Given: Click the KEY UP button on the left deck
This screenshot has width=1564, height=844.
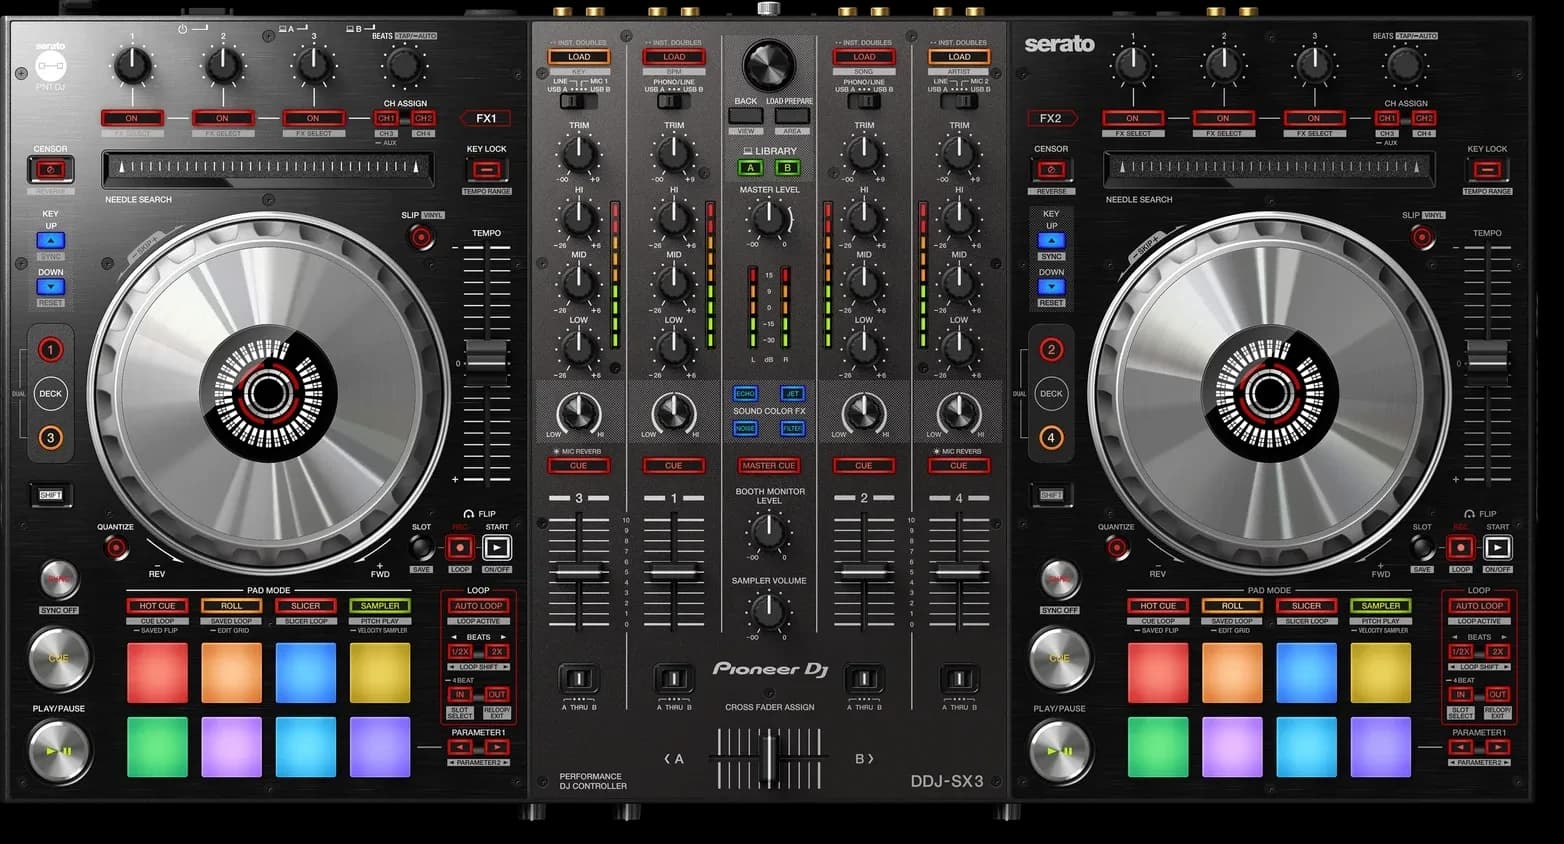Looking at the screenshot, I should (50, 240).
